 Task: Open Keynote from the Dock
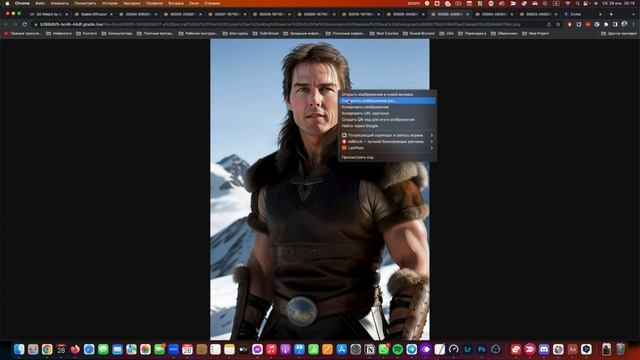point(299,349)
